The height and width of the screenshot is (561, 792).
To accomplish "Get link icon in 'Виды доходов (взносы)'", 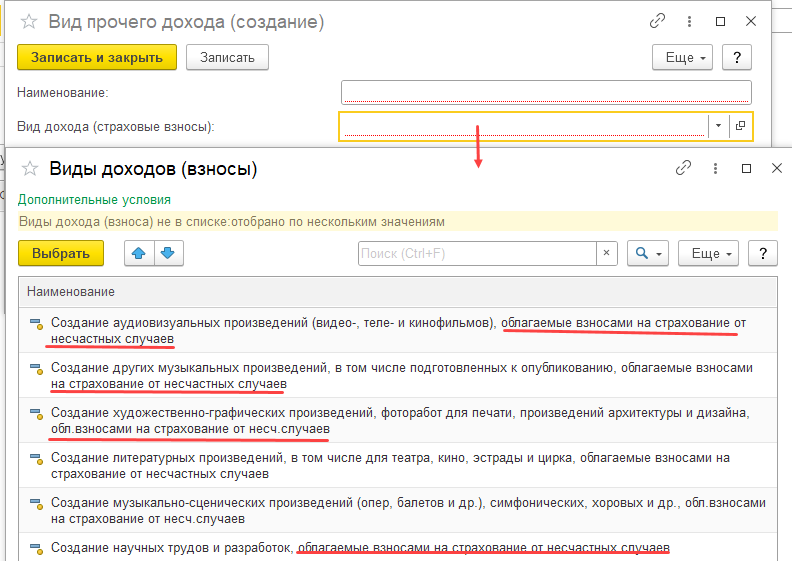I will tap(683, 168).
